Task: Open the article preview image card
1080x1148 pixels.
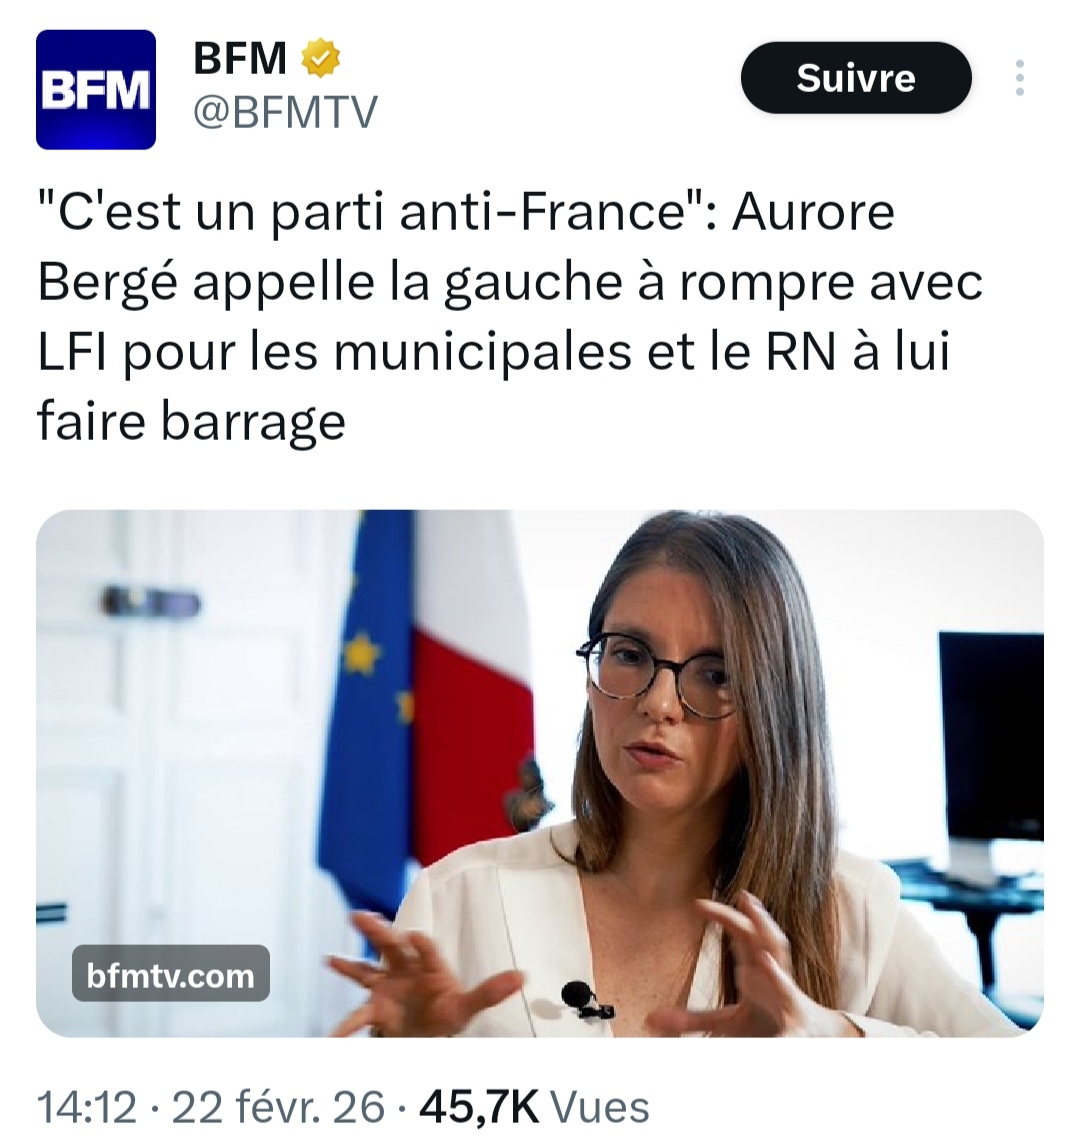Action: [x=540, y=773]
